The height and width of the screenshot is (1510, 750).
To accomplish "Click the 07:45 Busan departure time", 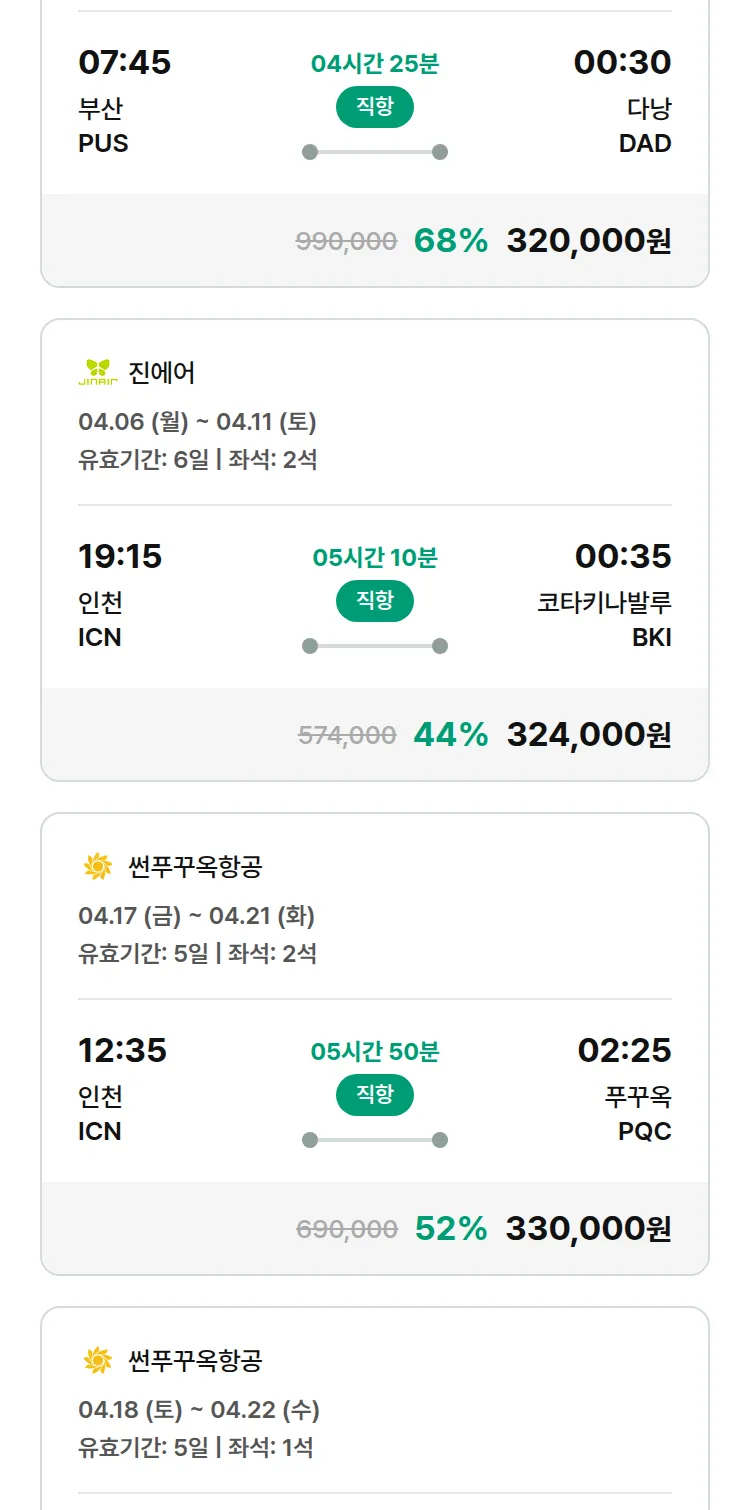I will pos(125,63).
